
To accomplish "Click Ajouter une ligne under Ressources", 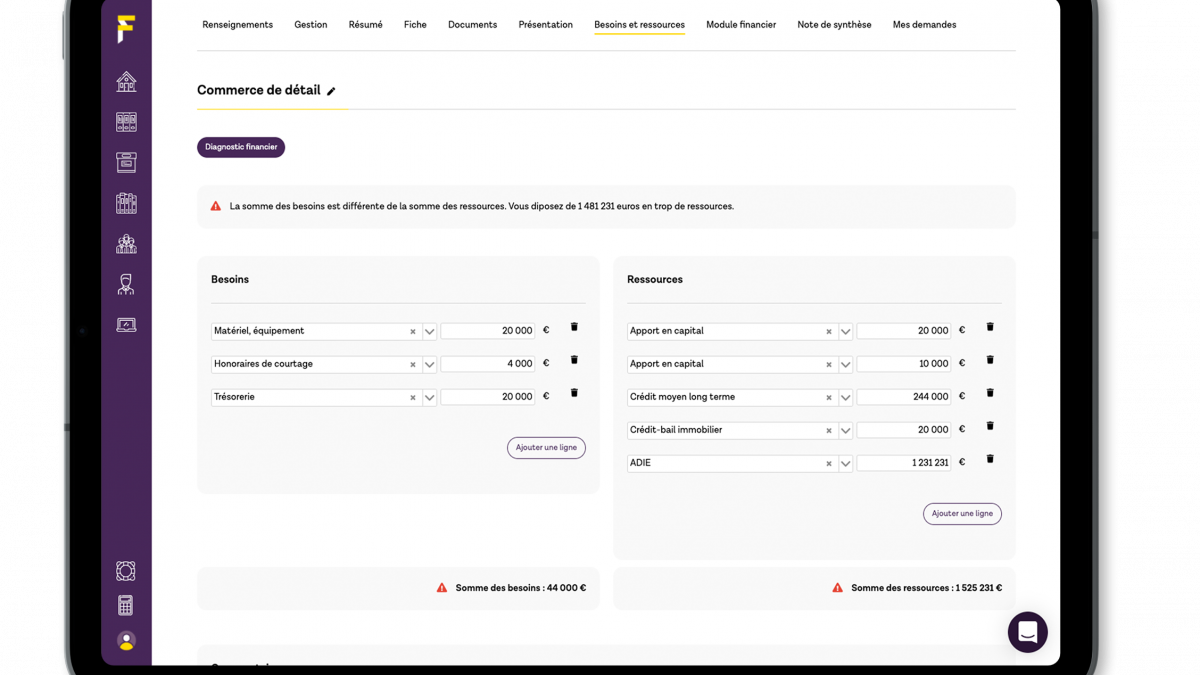I will tap(962, 514).
